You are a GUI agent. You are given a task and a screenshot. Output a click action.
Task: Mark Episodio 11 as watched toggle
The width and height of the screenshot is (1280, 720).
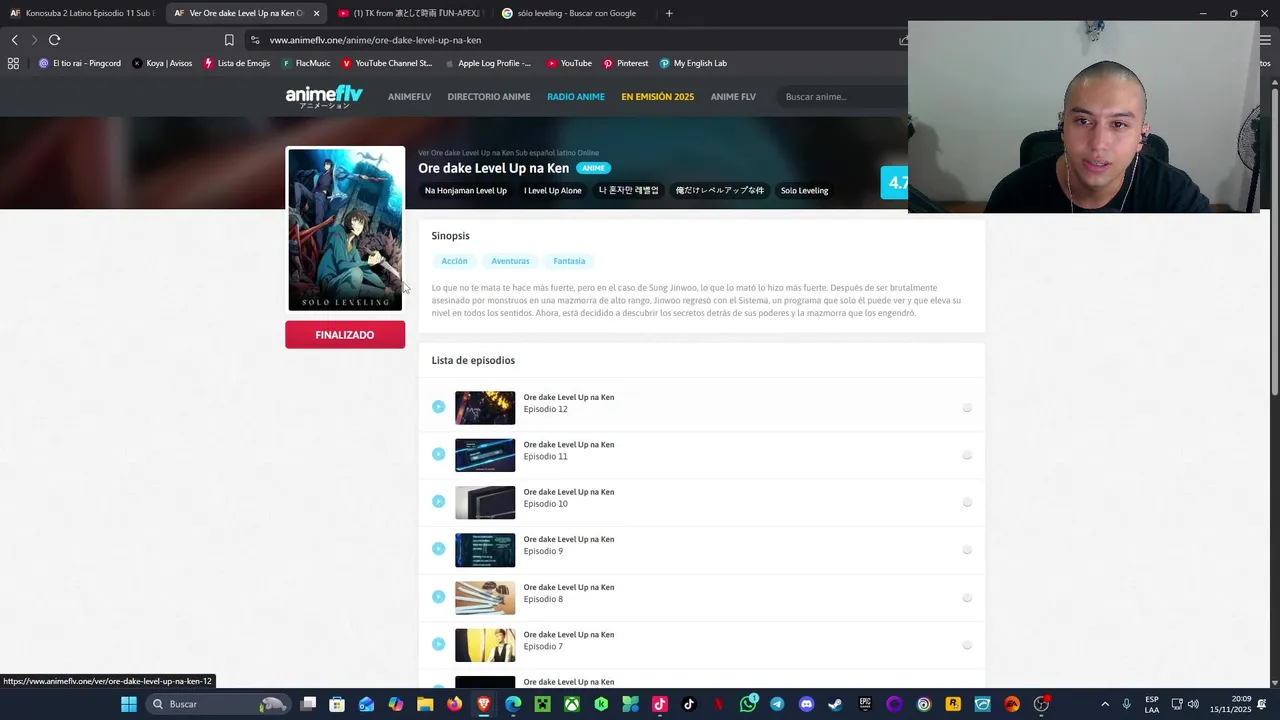[x=967, y=455]
